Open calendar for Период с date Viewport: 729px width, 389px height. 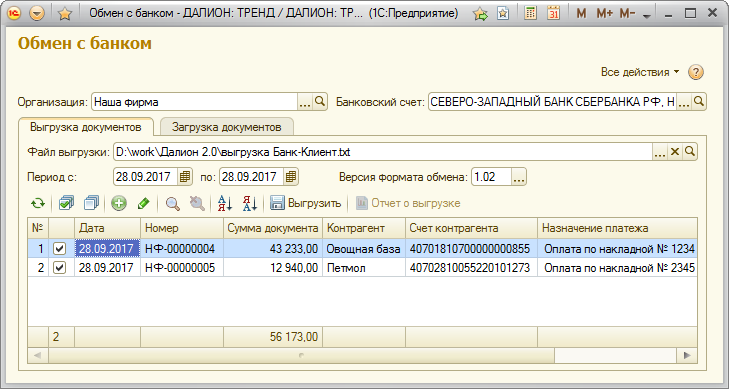point(185,177)
